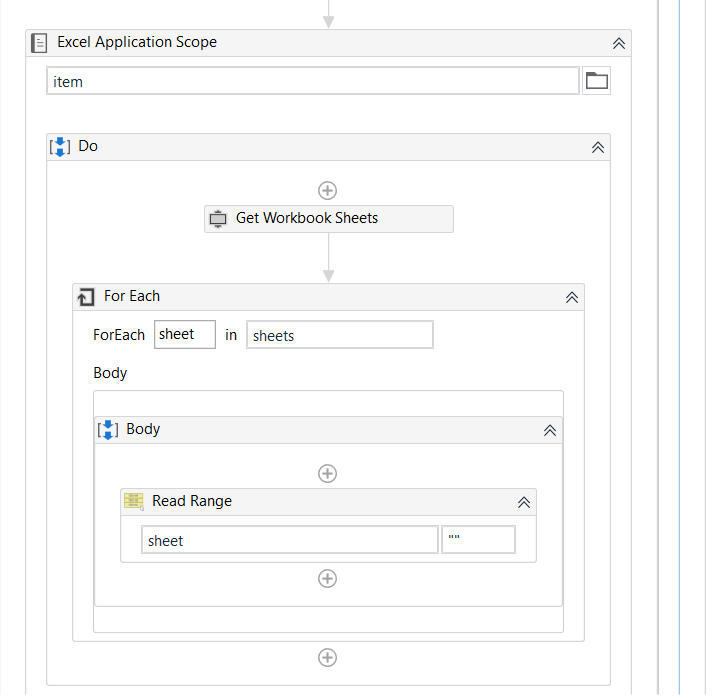Collapse the Body sequence
728x699 pixels.
click(x=549, y=430)
